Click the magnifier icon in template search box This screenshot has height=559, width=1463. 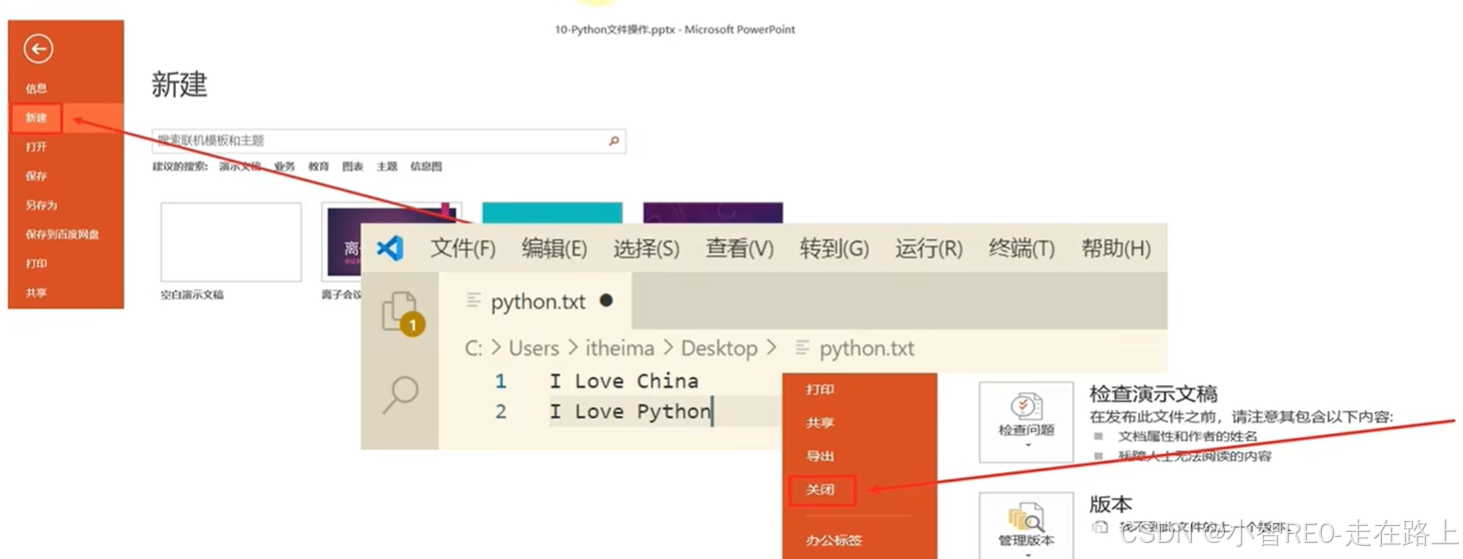614,141
